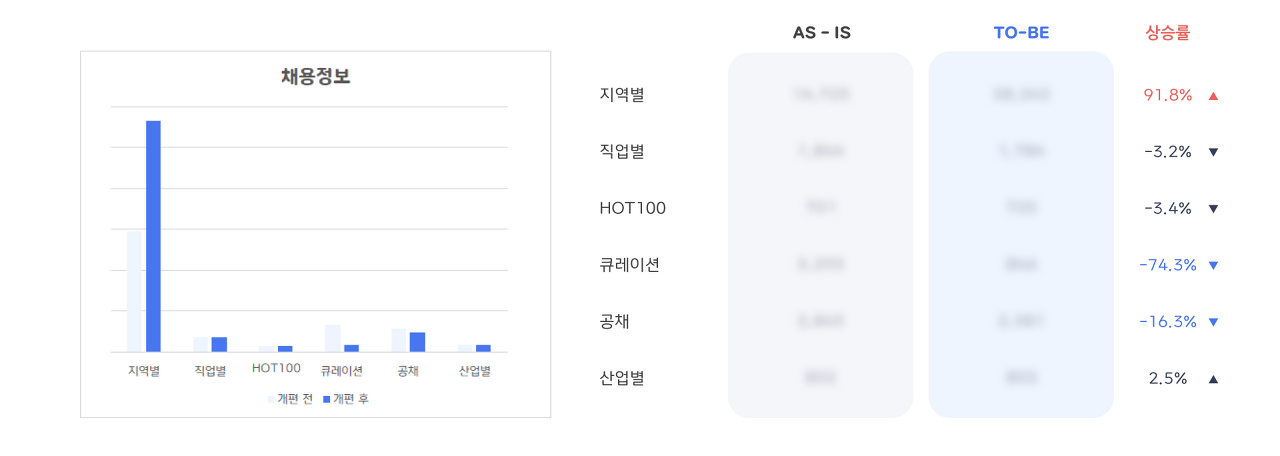Click the blue down arrow beside -16.3%
1280x456 pixels.
pyautogui.click(x=1213, y=322)
